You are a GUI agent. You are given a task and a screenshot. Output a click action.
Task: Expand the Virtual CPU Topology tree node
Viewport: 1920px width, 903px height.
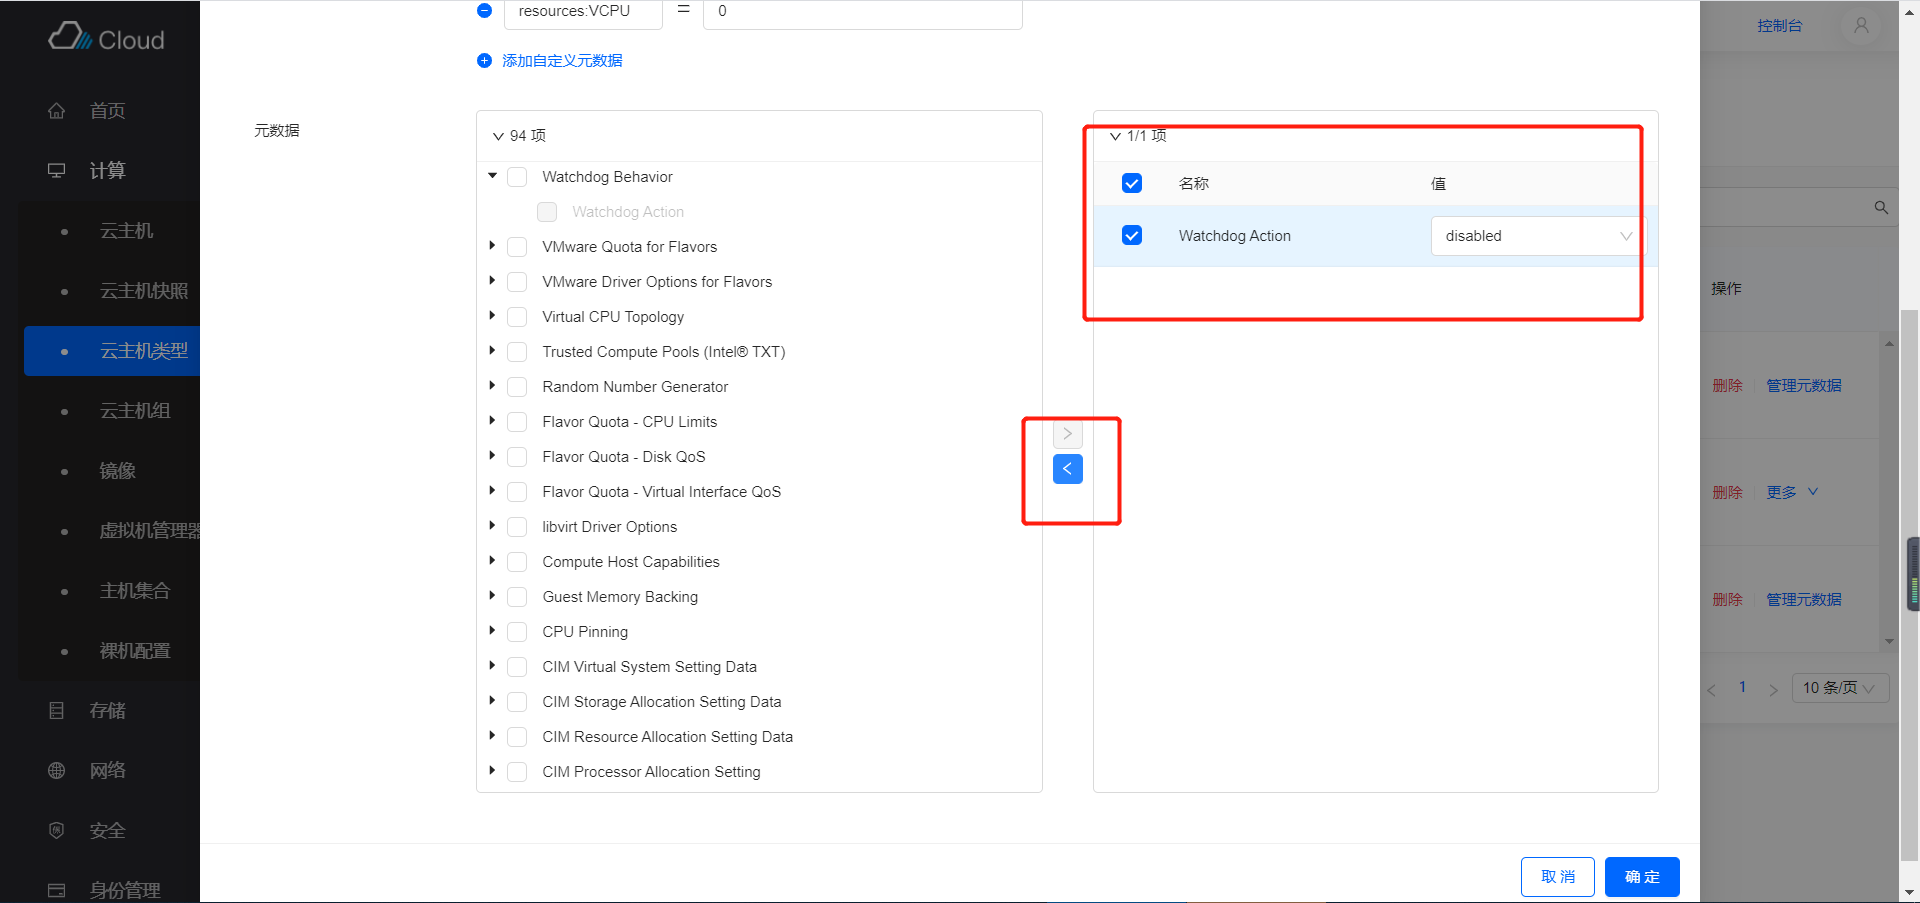tap(492, 316)
